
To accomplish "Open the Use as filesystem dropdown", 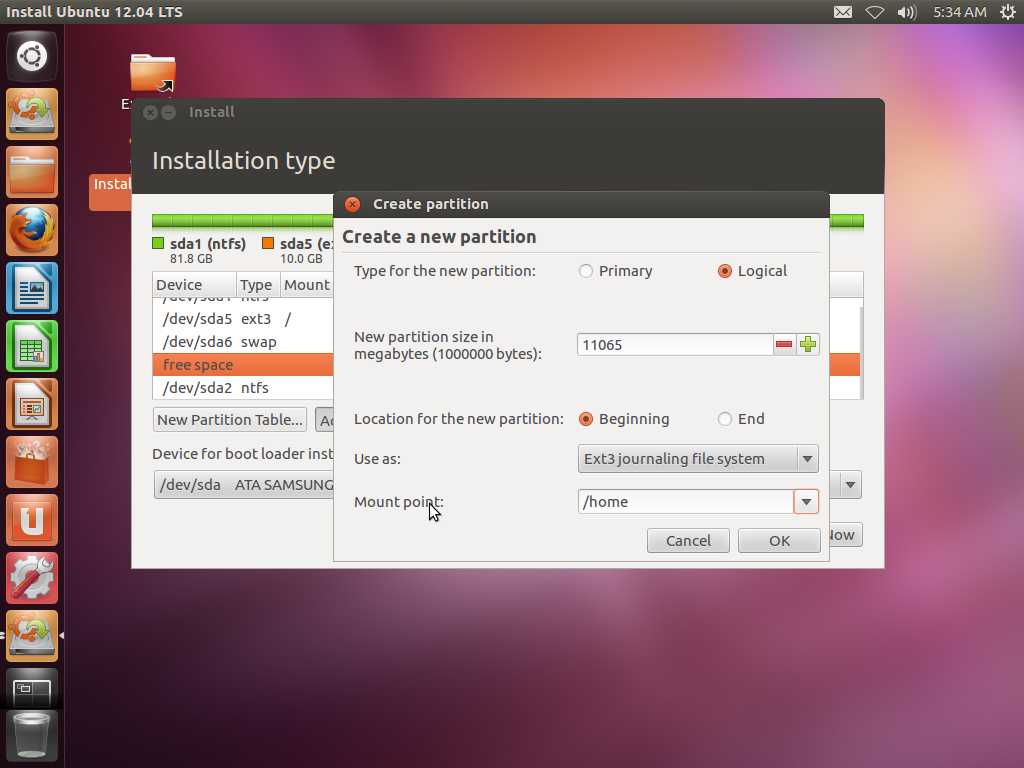I will coord(697,459).
